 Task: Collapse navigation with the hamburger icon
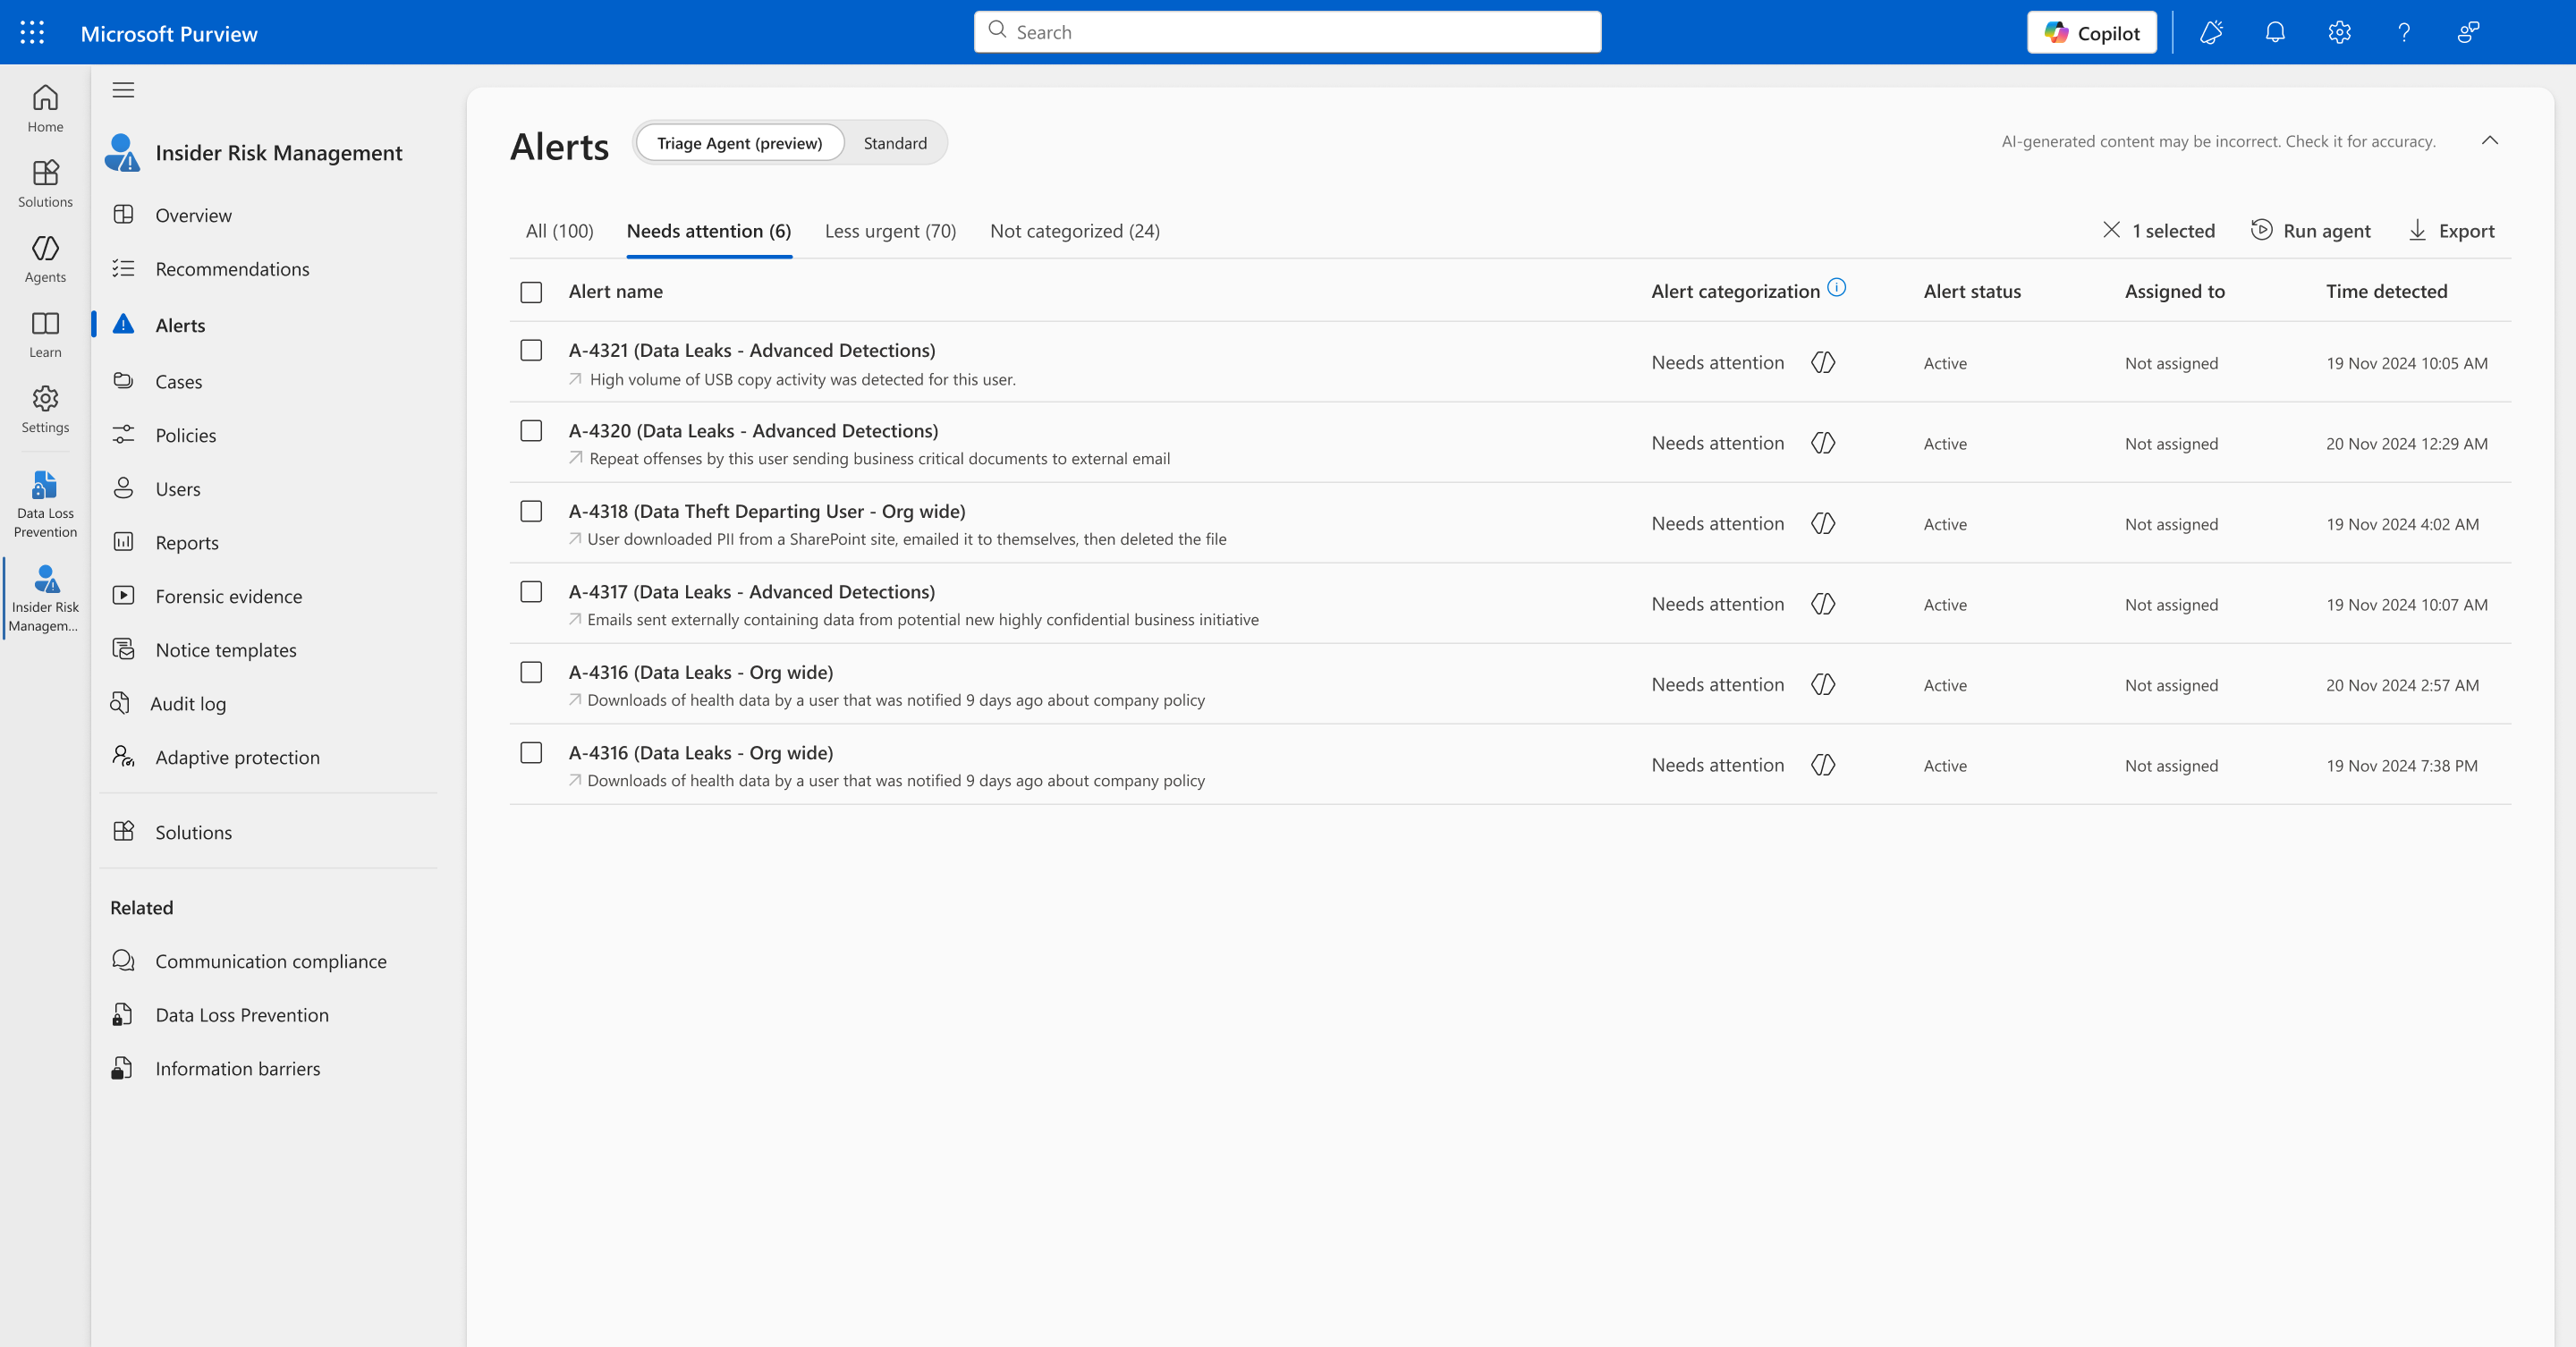pyautogui.click(x=123, y=90)
